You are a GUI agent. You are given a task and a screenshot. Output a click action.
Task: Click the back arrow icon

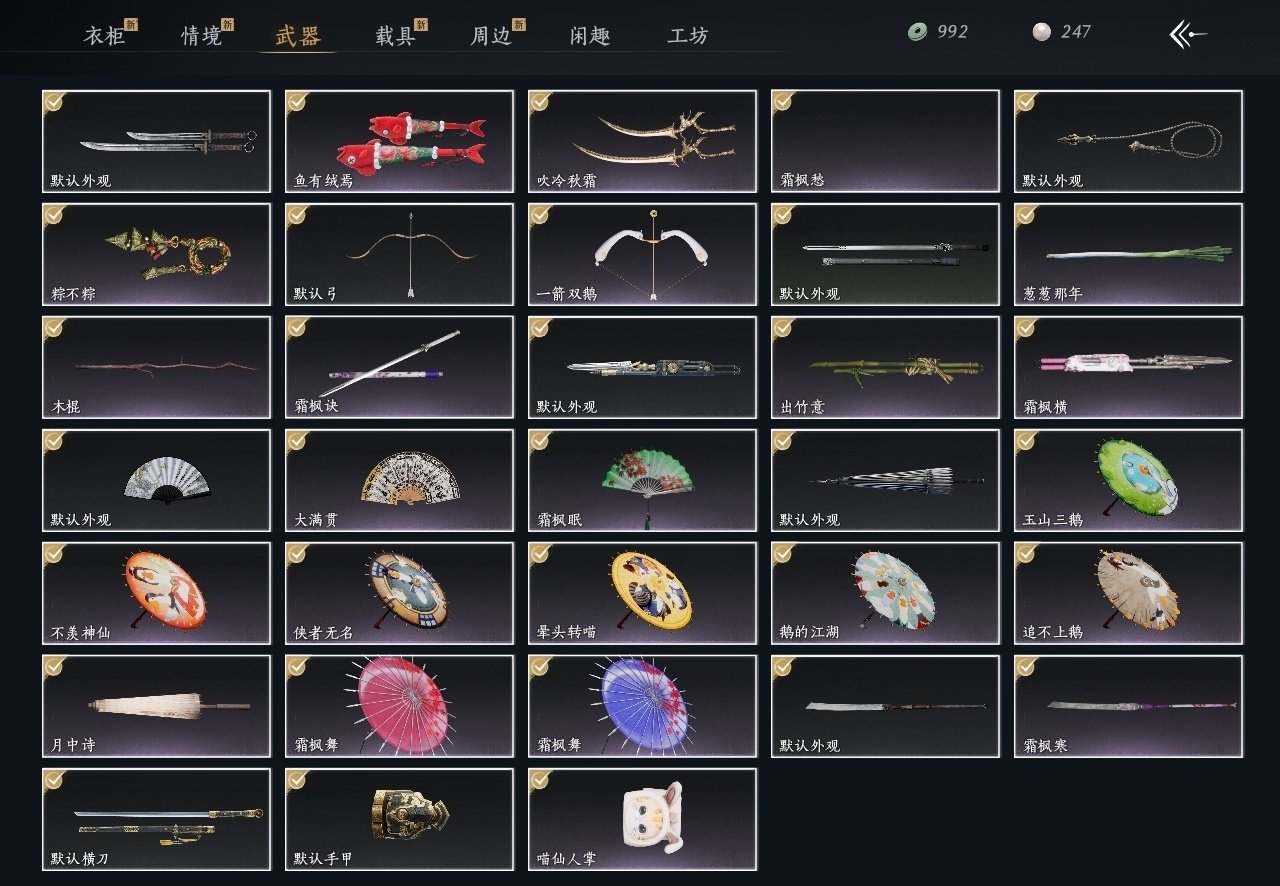pyautogui.click(x=1187, y=34)
